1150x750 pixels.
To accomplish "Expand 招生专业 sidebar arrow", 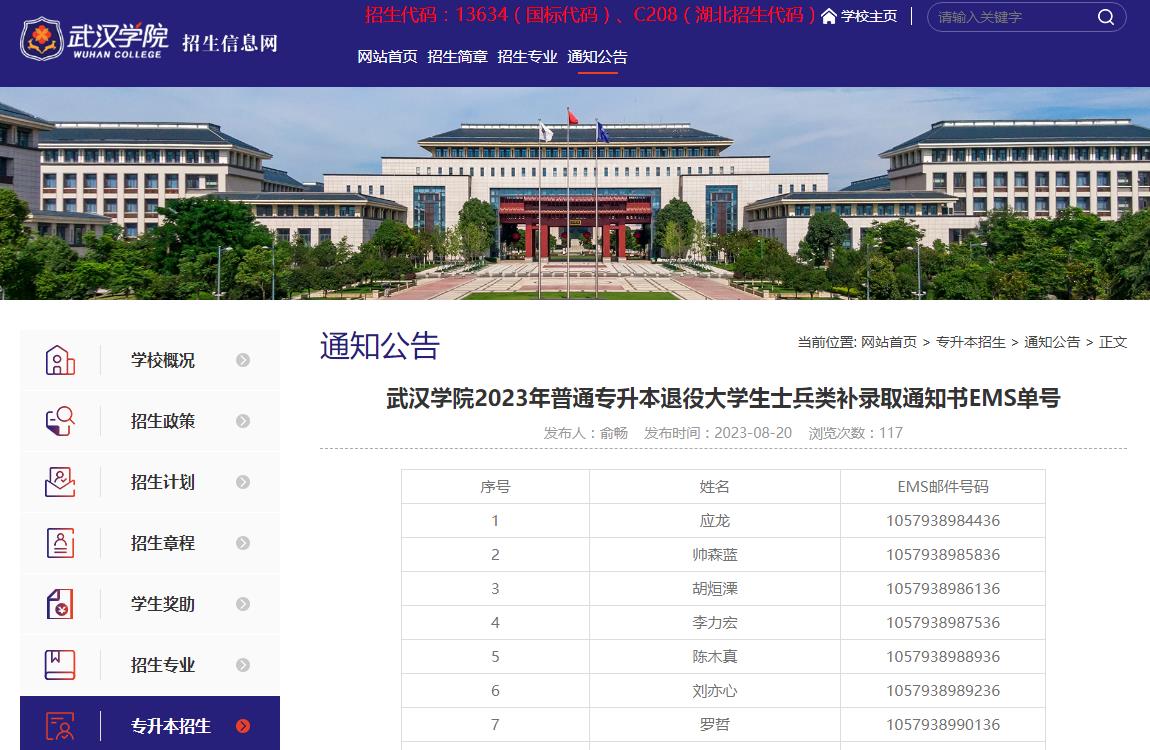I will (x=243, y=664).
